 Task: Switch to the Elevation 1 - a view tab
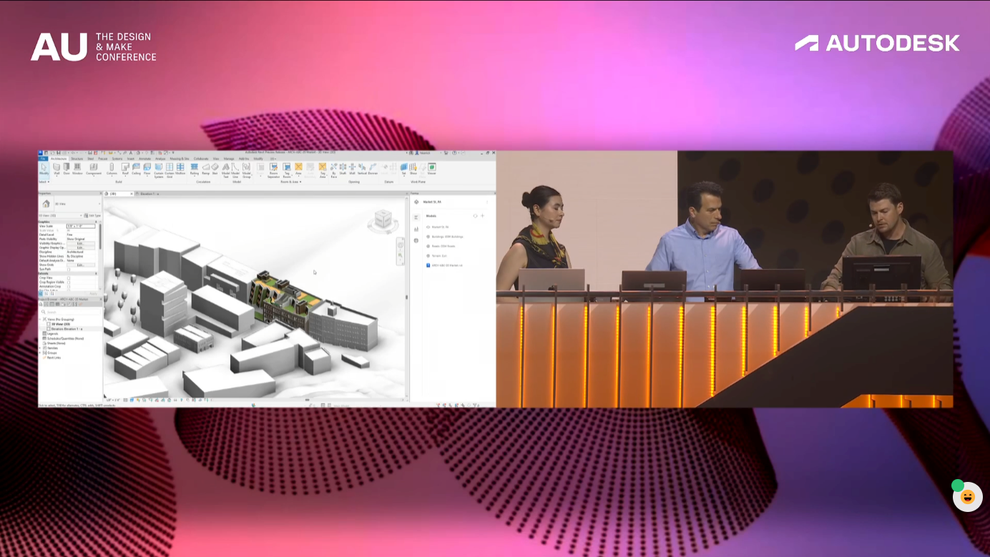(148, 194)
